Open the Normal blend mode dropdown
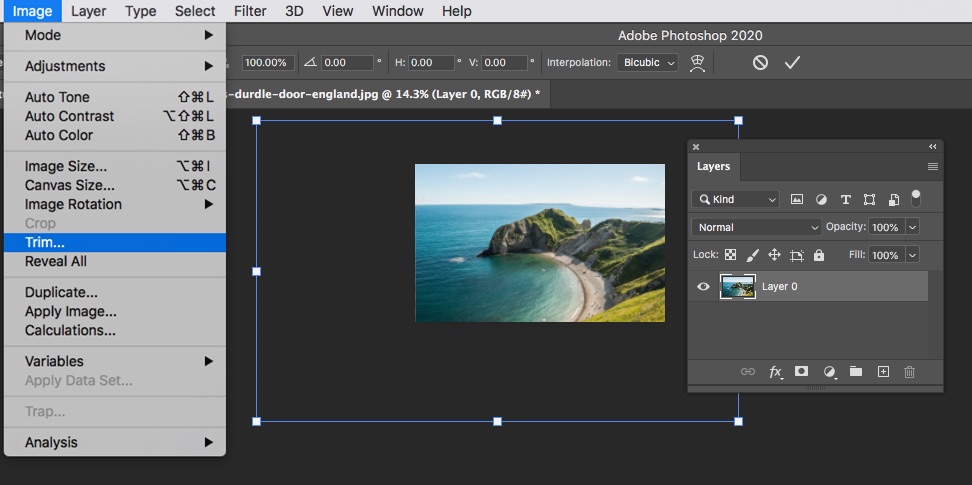 tap(756, 227)
